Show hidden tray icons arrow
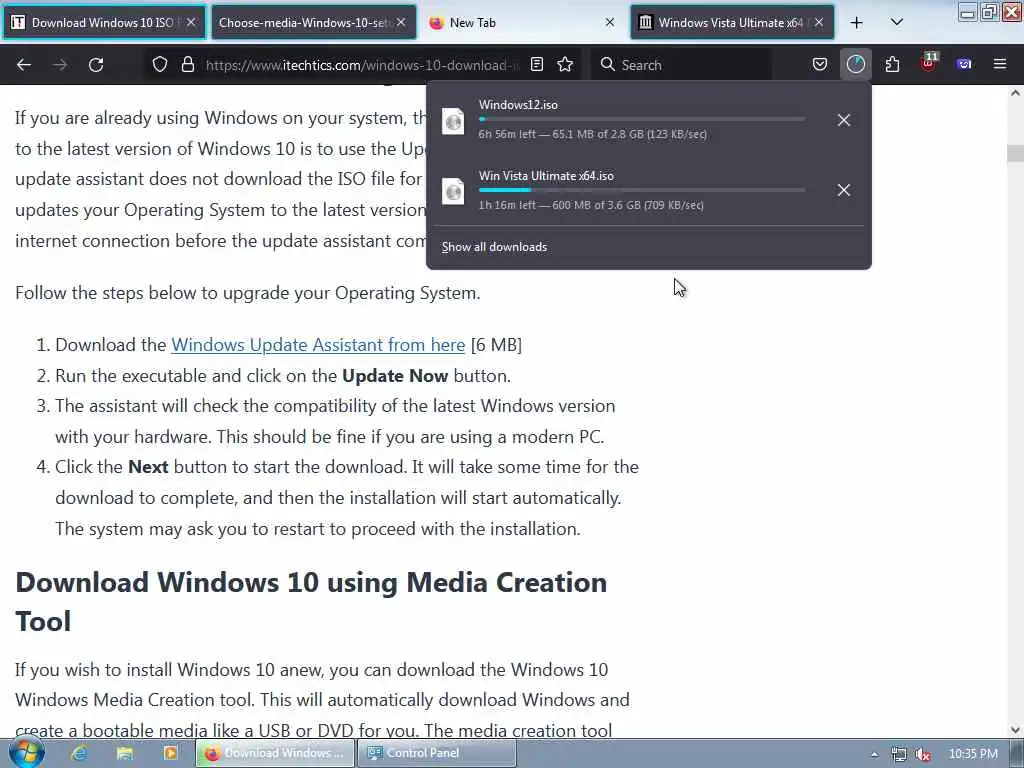The height and width of the screenshot is (768, 1024). pyautogui.click(x=874, y=754)
